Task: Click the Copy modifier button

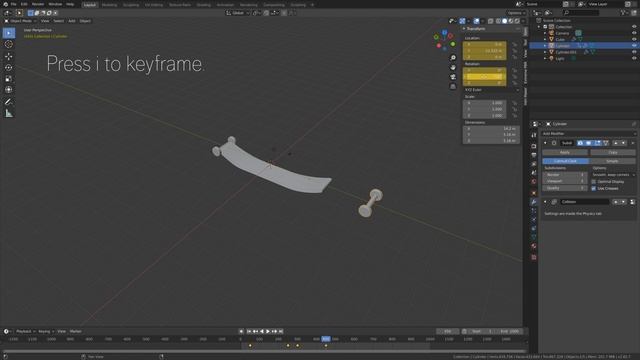Action: pyautogui.click(x=613, y=152)
